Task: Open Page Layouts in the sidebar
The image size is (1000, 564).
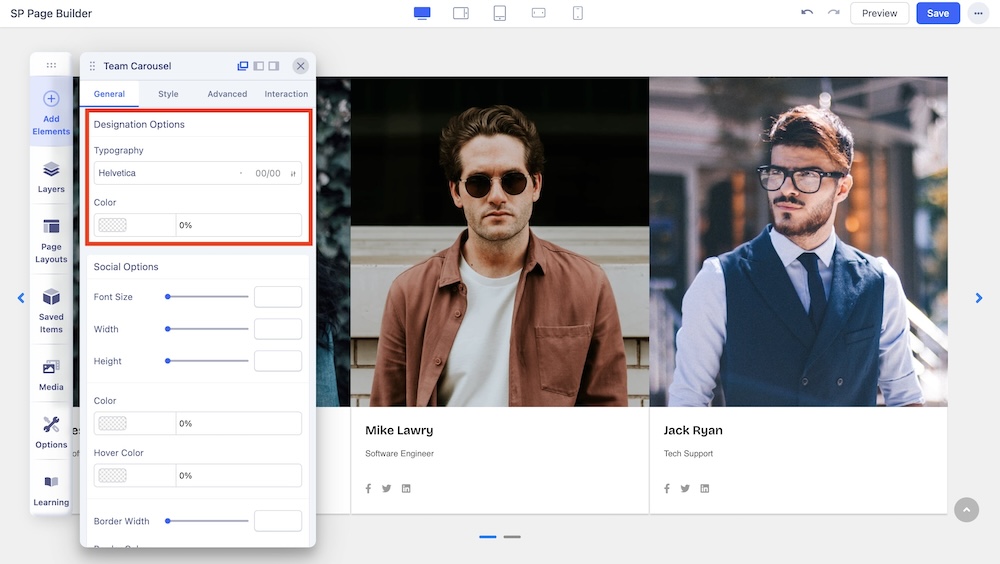Action: [x=51, y=239]
